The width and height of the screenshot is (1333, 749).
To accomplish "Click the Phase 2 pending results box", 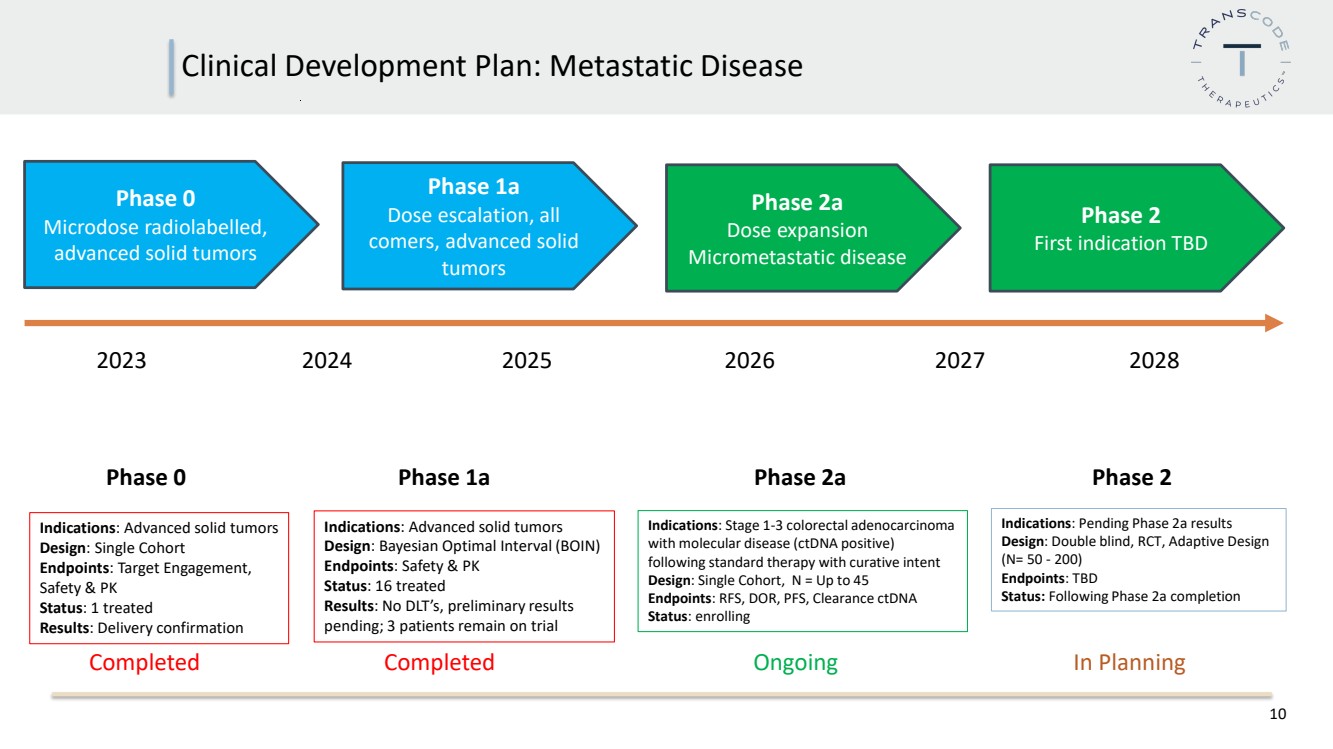I will tap(1139, 560).
